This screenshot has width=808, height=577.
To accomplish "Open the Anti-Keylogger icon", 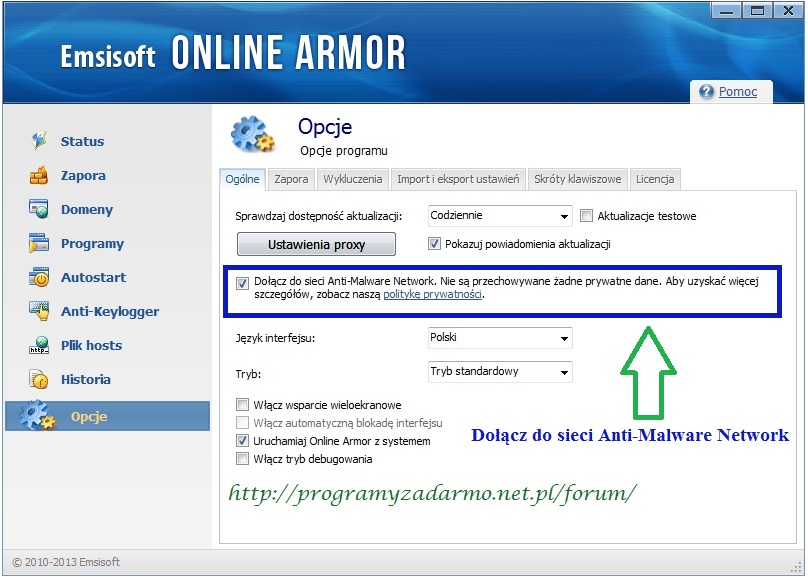I will [x=39, y=311].
